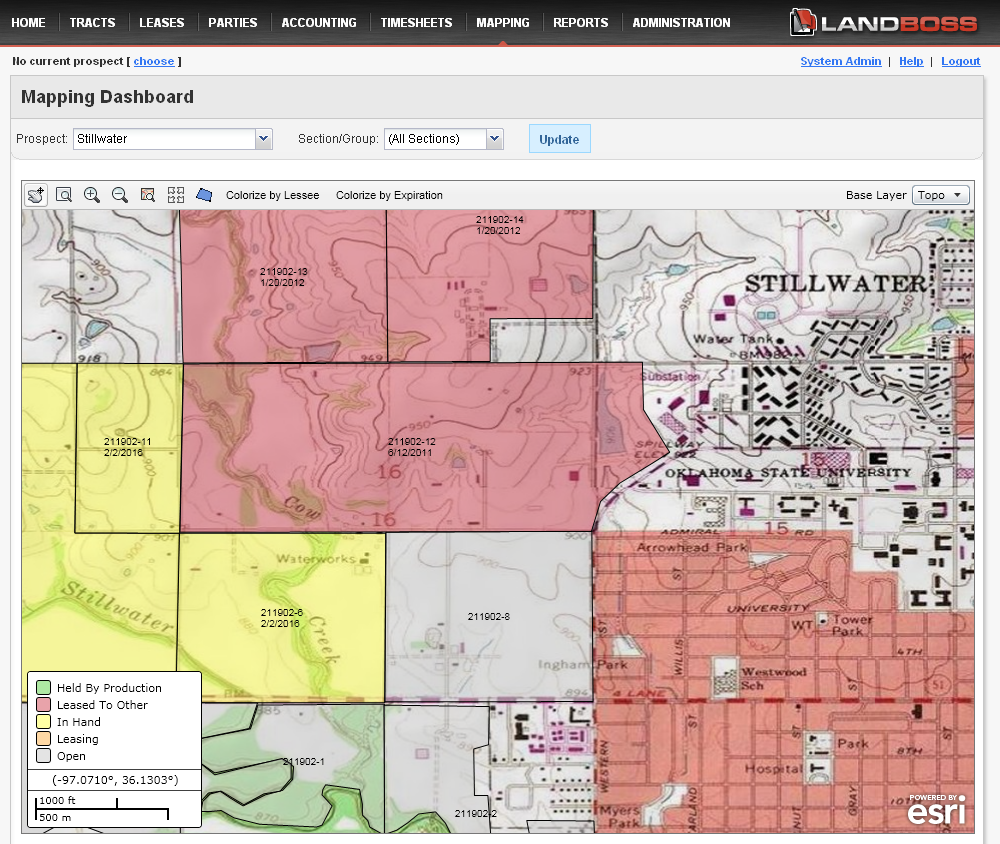Activate the zoom-to-rectangle tool
This screenshot has width=1000, height=844.
pos(64,195)
